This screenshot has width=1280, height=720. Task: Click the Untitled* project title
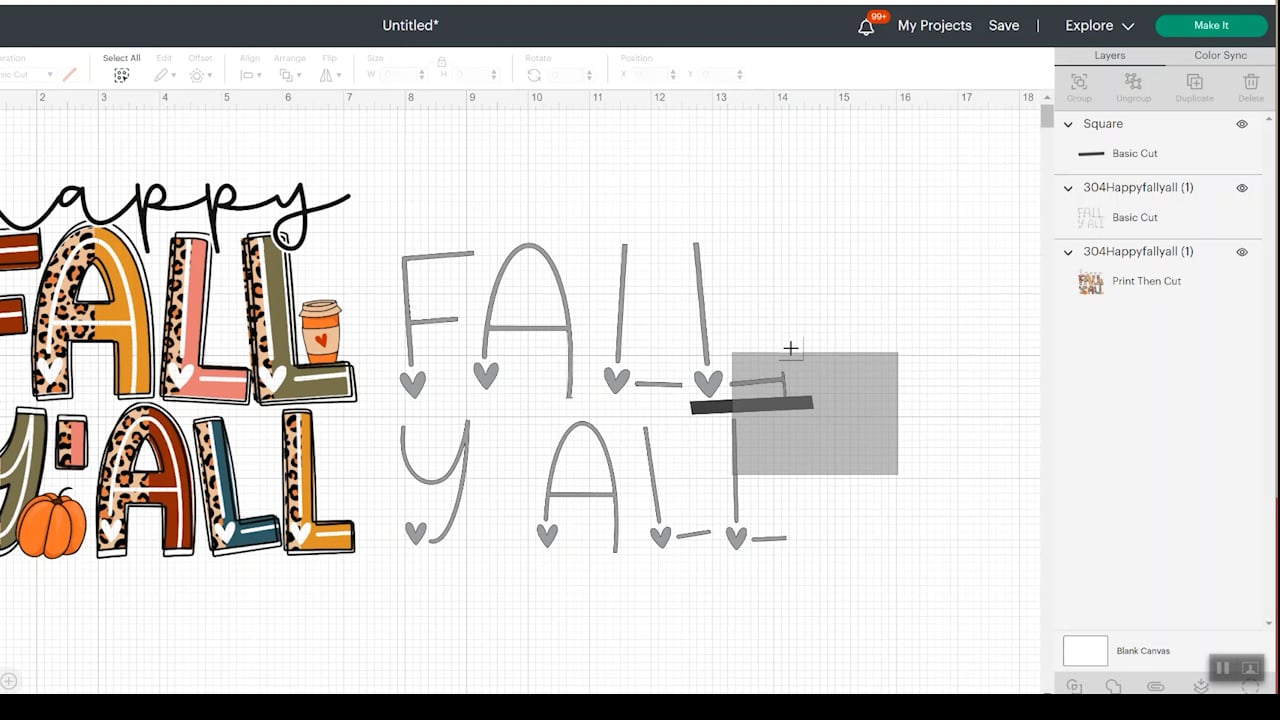pos(410,26)
